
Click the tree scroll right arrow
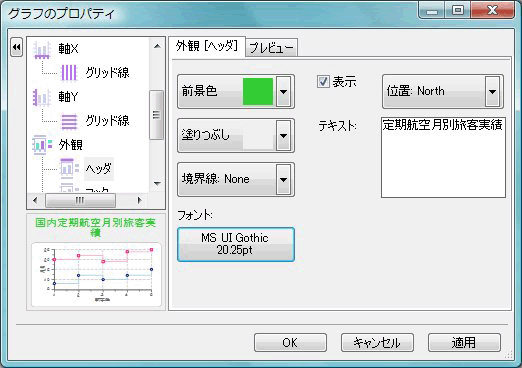pos(140,200)
